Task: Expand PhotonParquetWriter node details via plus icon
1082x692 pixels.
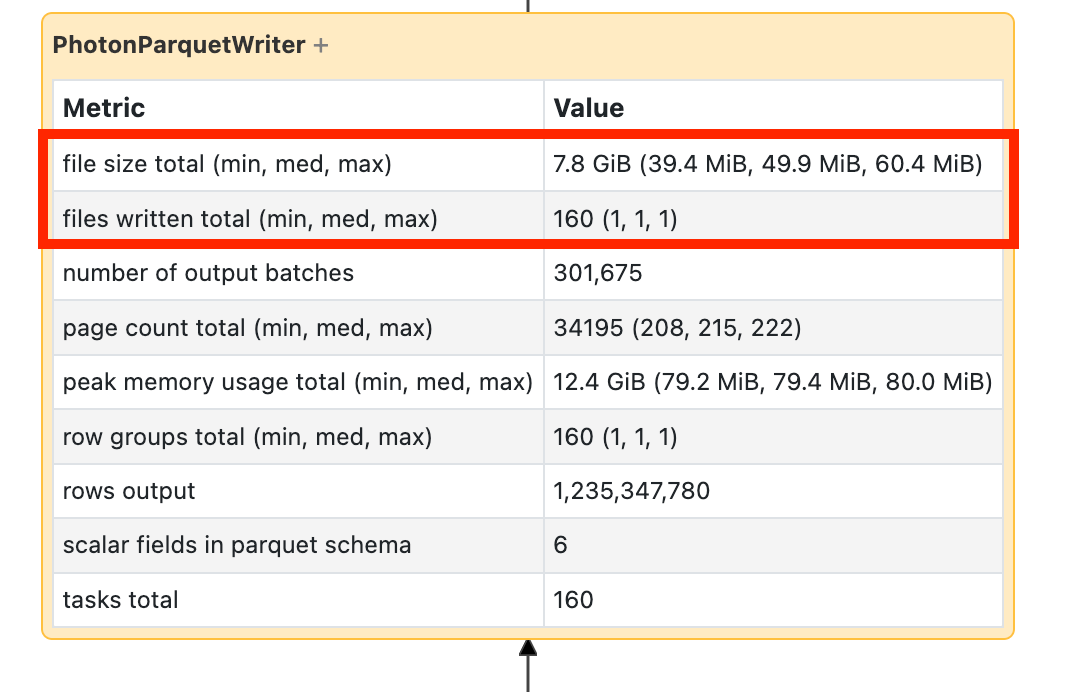Action: [320, 44]
